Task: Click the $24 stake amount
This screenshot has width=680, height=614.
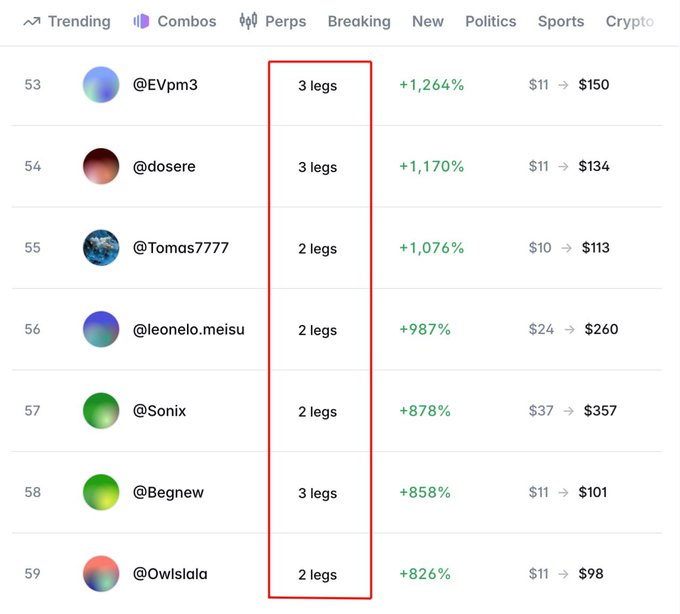Action: click(x=541, y=329)
